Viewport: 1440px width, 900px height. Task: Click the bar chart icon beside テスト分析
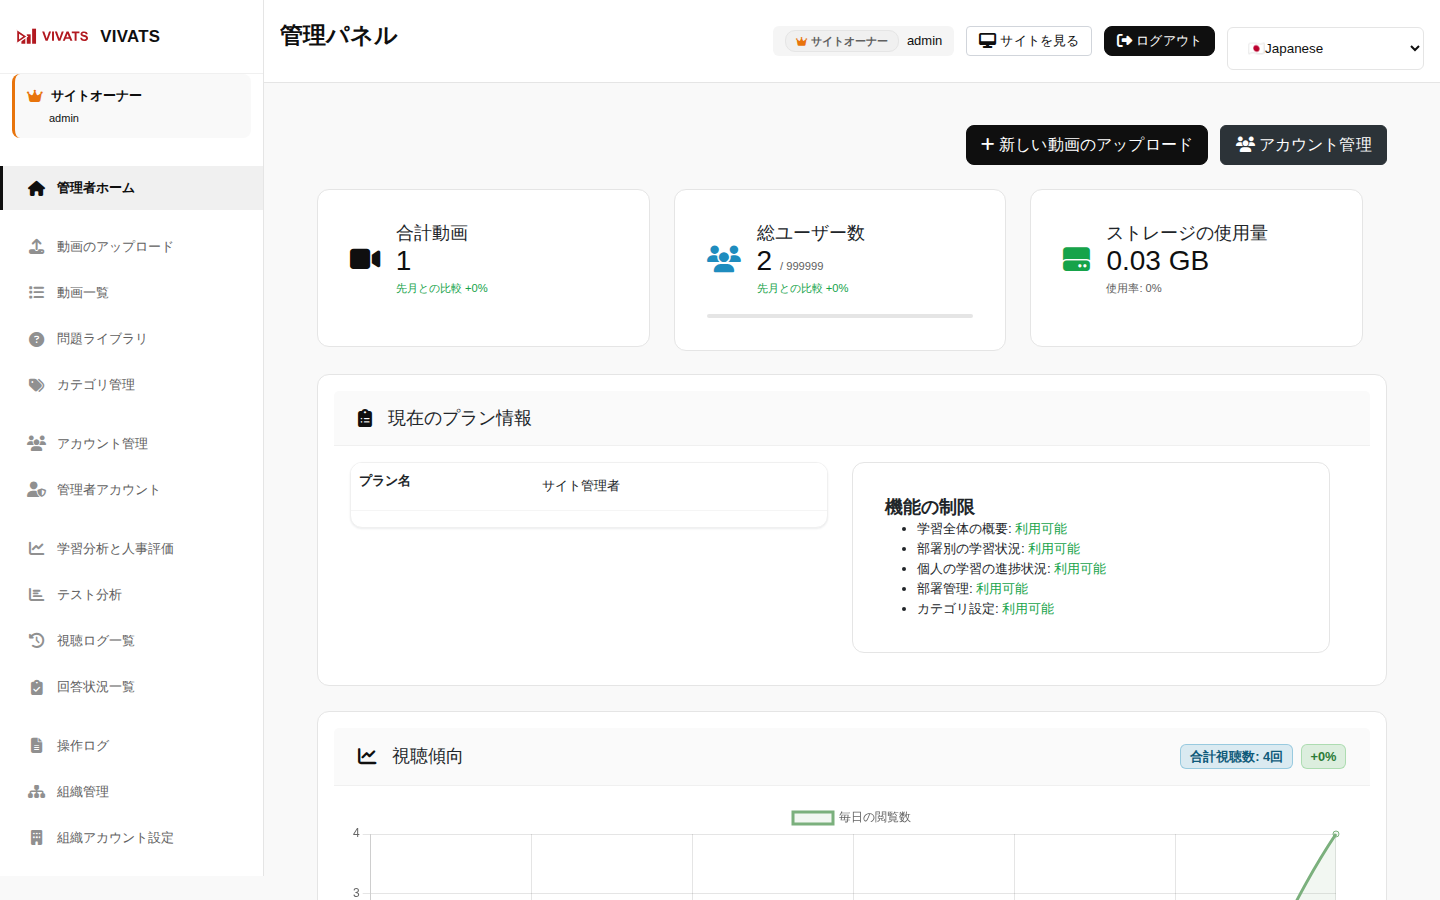coord(36,595)
